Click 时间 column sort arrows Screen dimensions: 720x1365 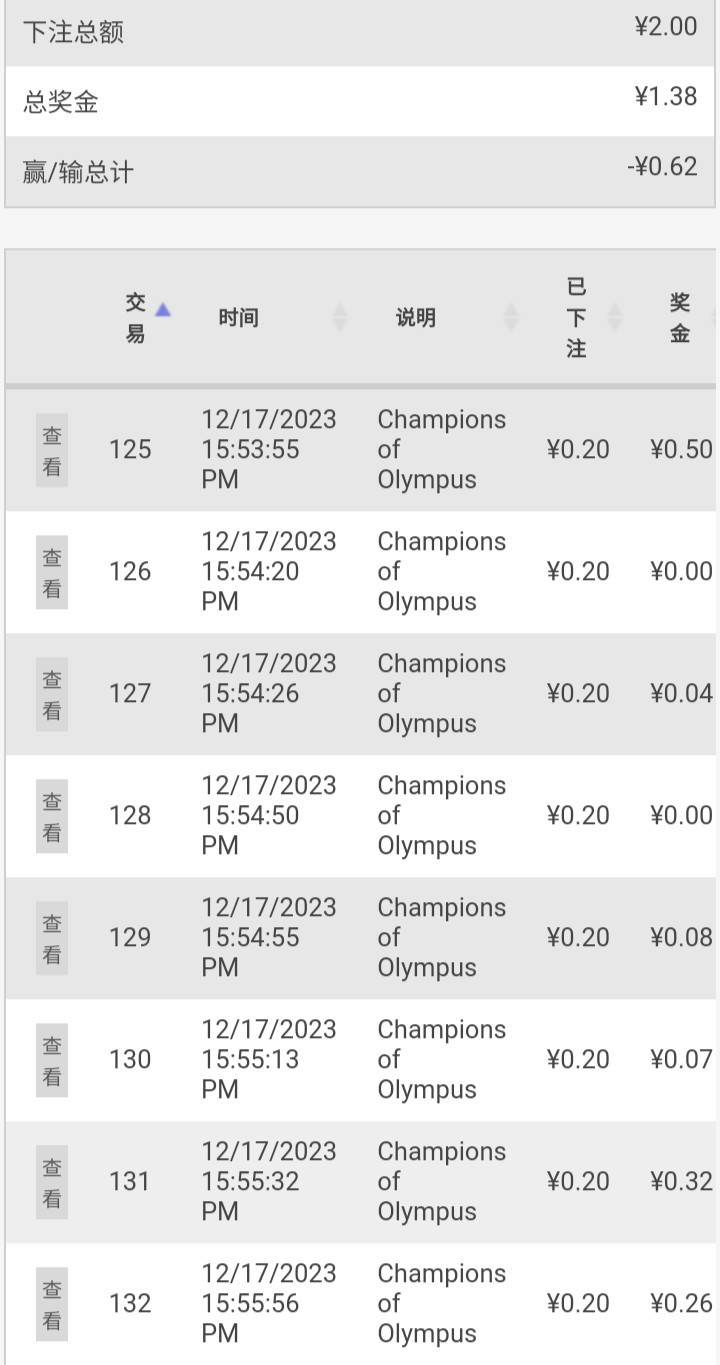[340, 318]
